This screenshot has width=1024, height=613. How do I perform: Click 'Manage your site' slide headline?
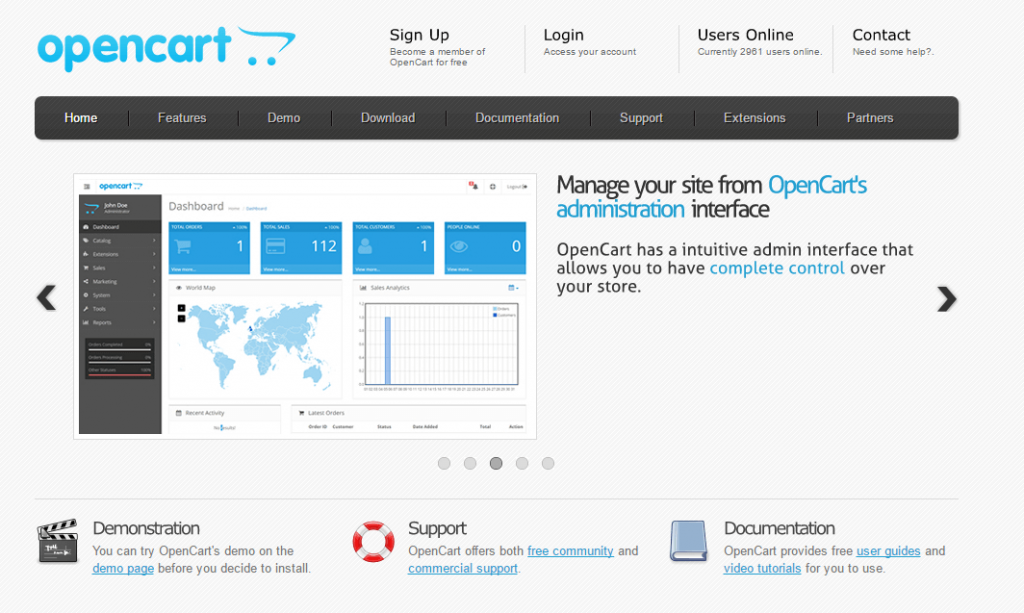[x=711, y=197]
